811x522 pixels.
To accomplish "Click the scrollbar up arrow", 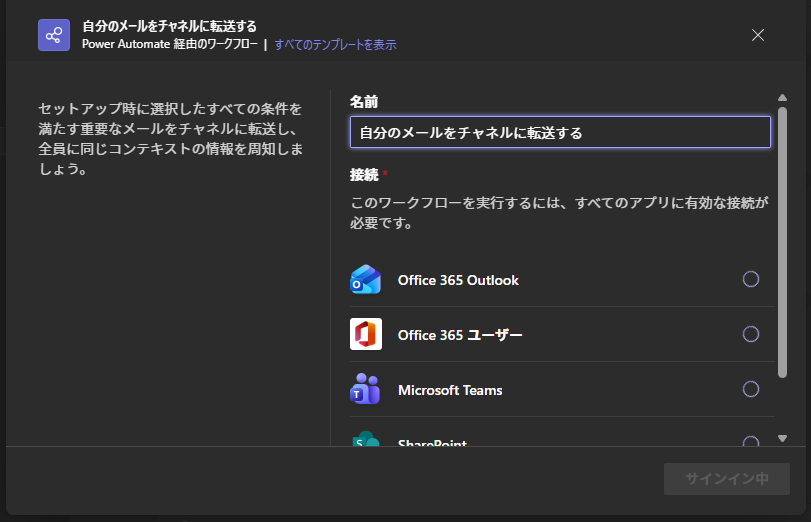I will [782, 98].
